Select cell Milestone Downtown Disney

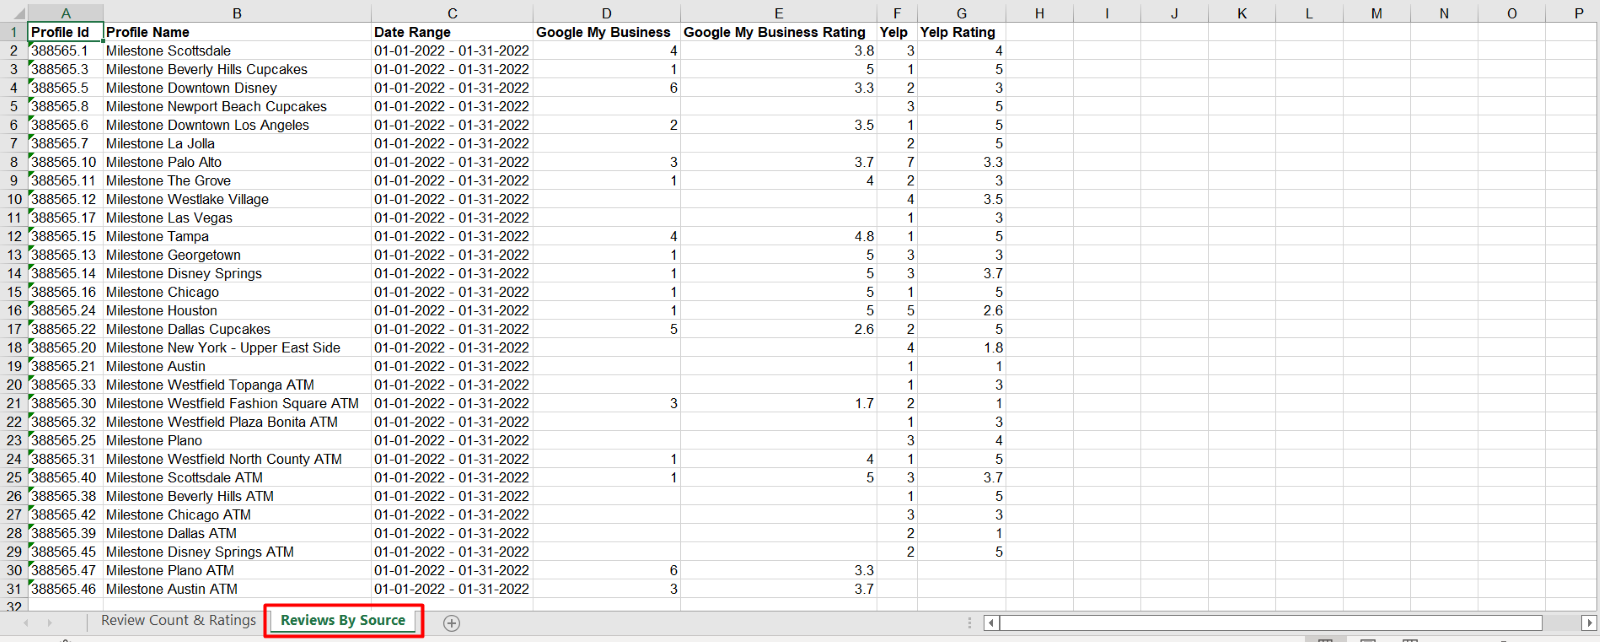[x=237, y=88]
